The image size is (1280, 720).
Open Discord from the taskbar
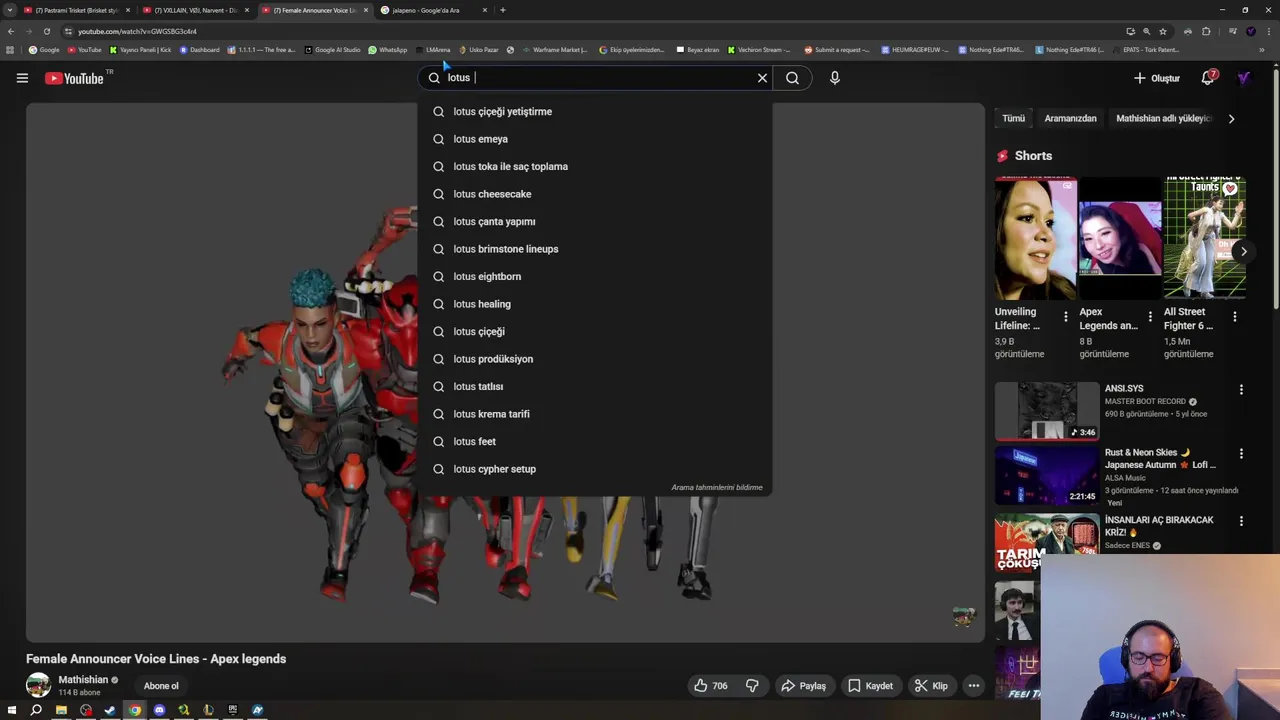pos(159,710)
